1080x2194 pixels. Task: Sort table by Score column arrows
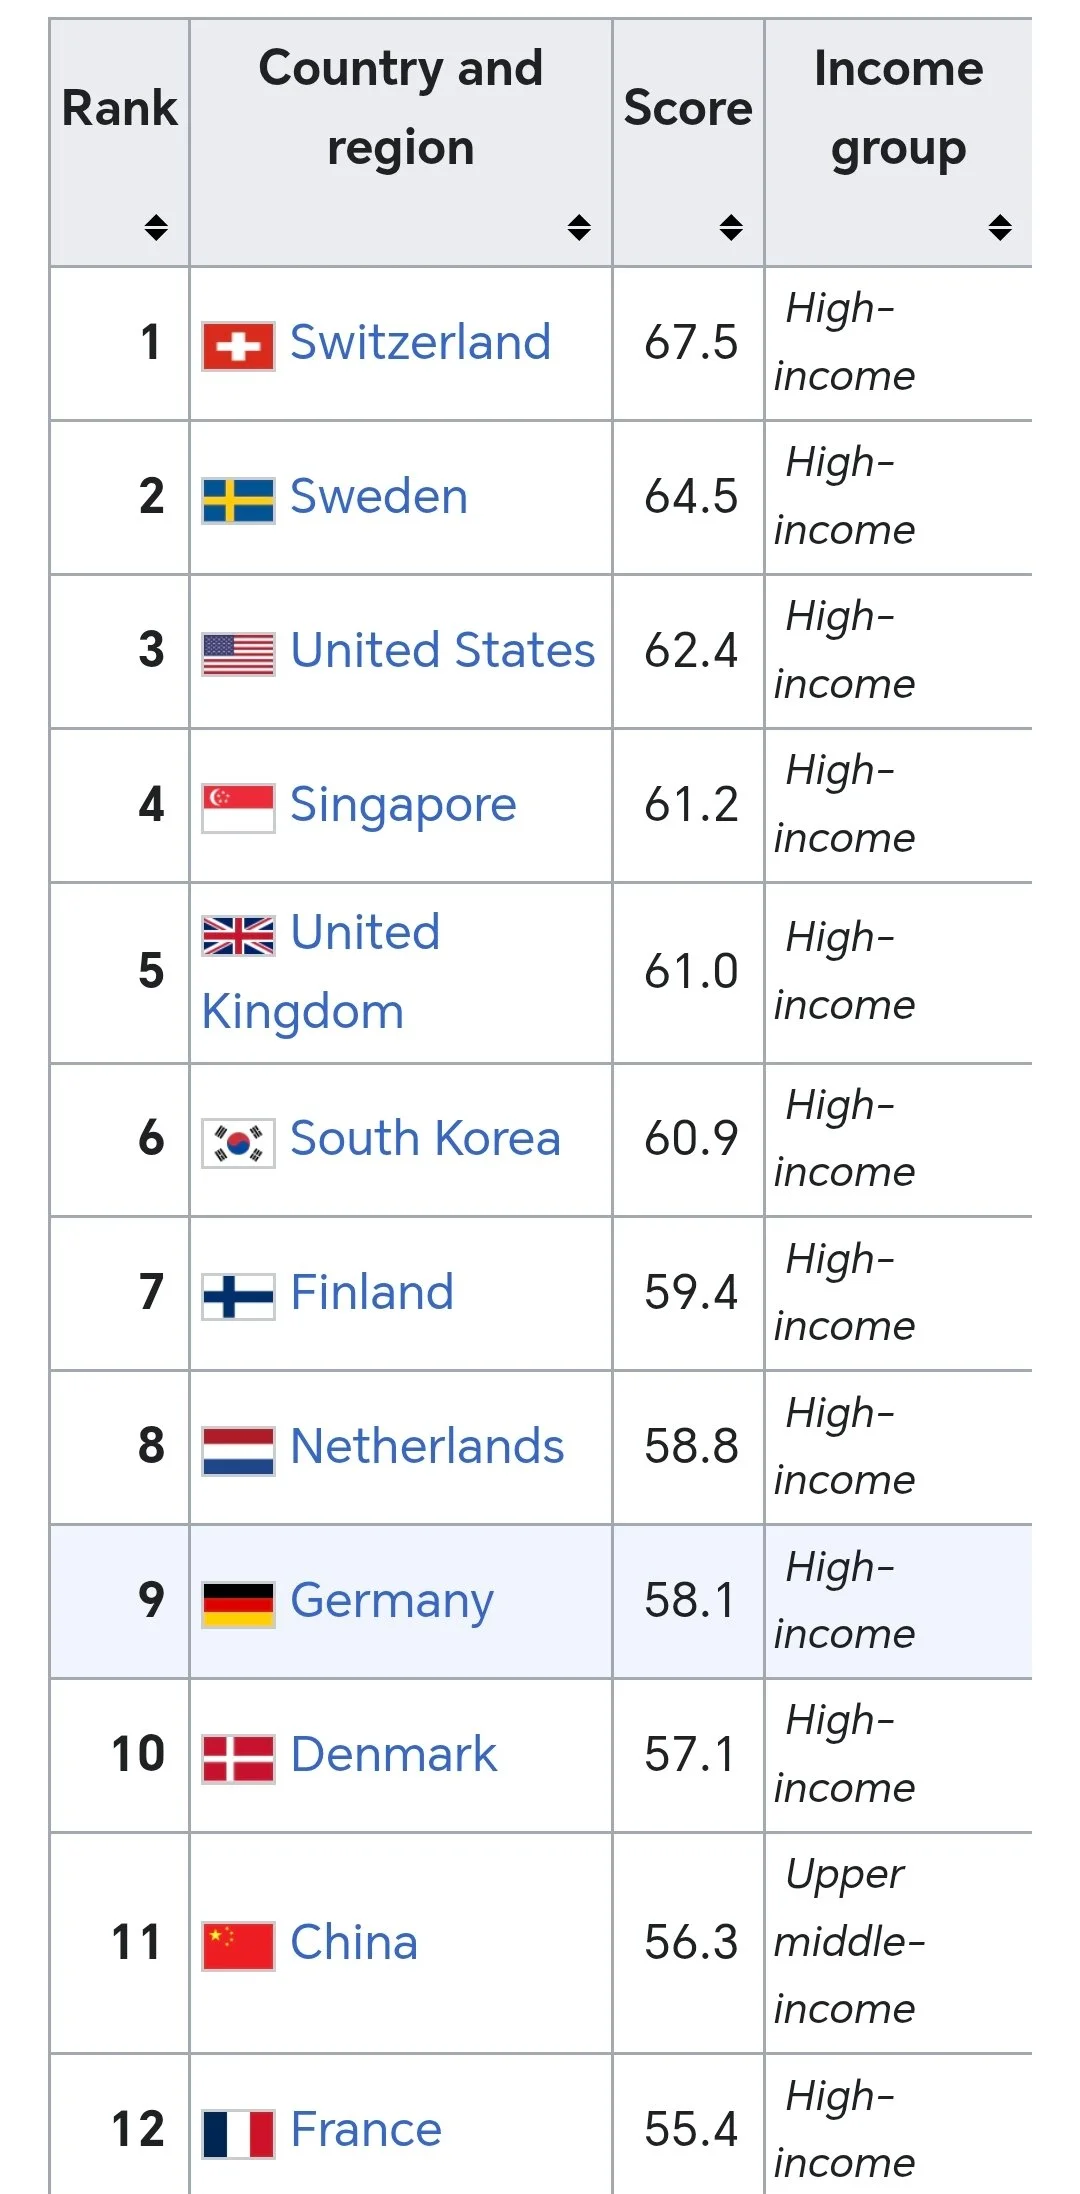point(731,227)
